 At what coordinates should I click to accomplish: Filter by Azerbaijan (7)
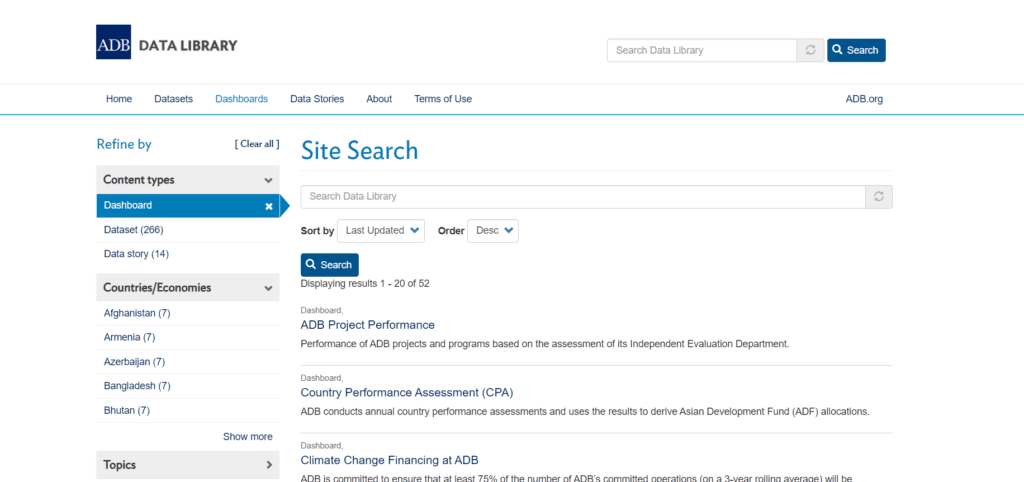tap(135, 361)
